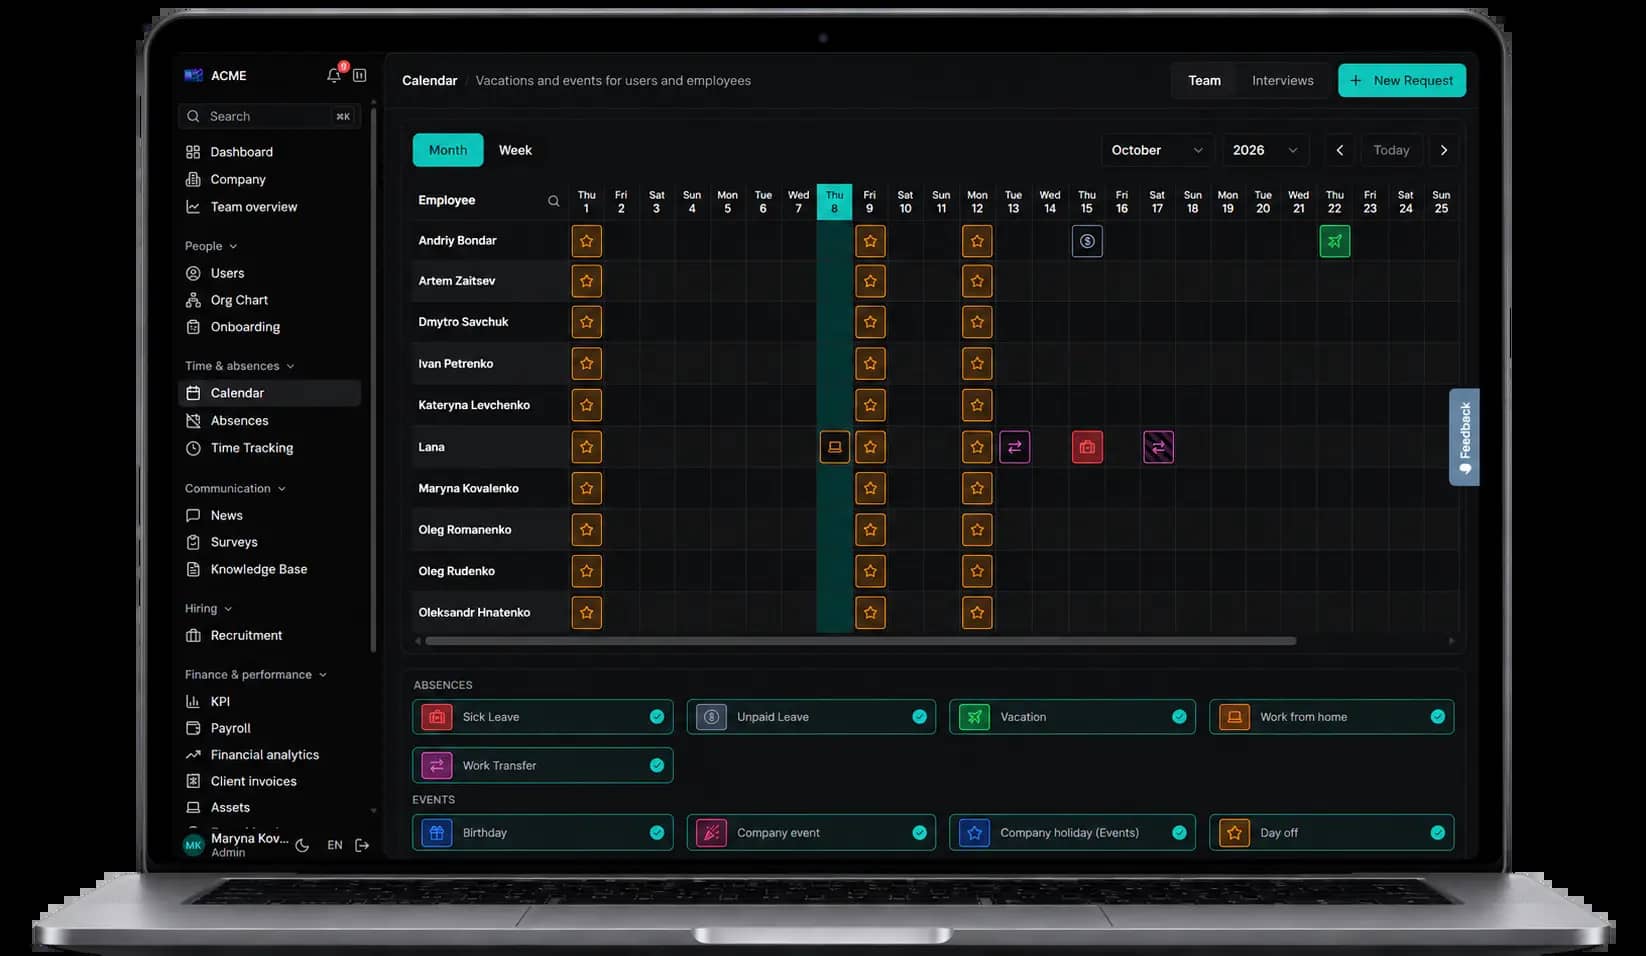Open Lana's sick leave icon on Thu 15

(x=1087, y=447)
